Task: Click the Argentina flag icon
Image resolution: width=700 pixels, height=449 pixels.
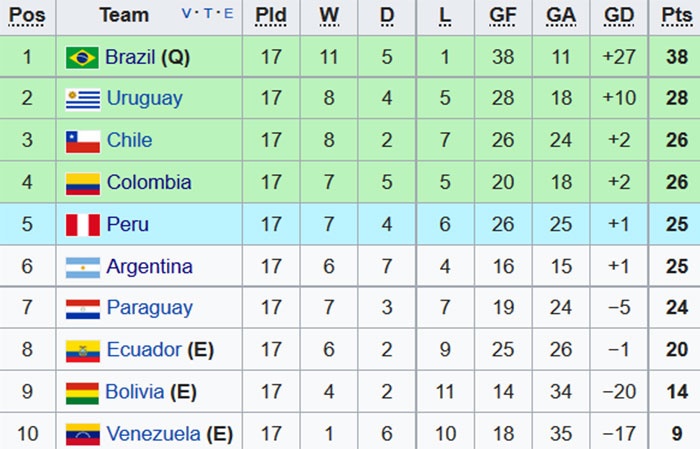Action: (82, 267)
